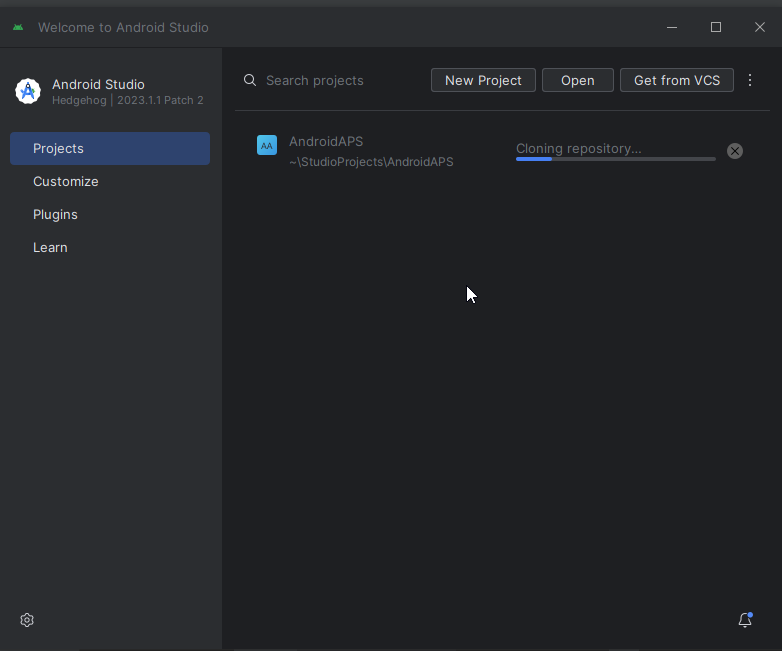Maximize the Welcome to Android Studio window

coord(716,27)
